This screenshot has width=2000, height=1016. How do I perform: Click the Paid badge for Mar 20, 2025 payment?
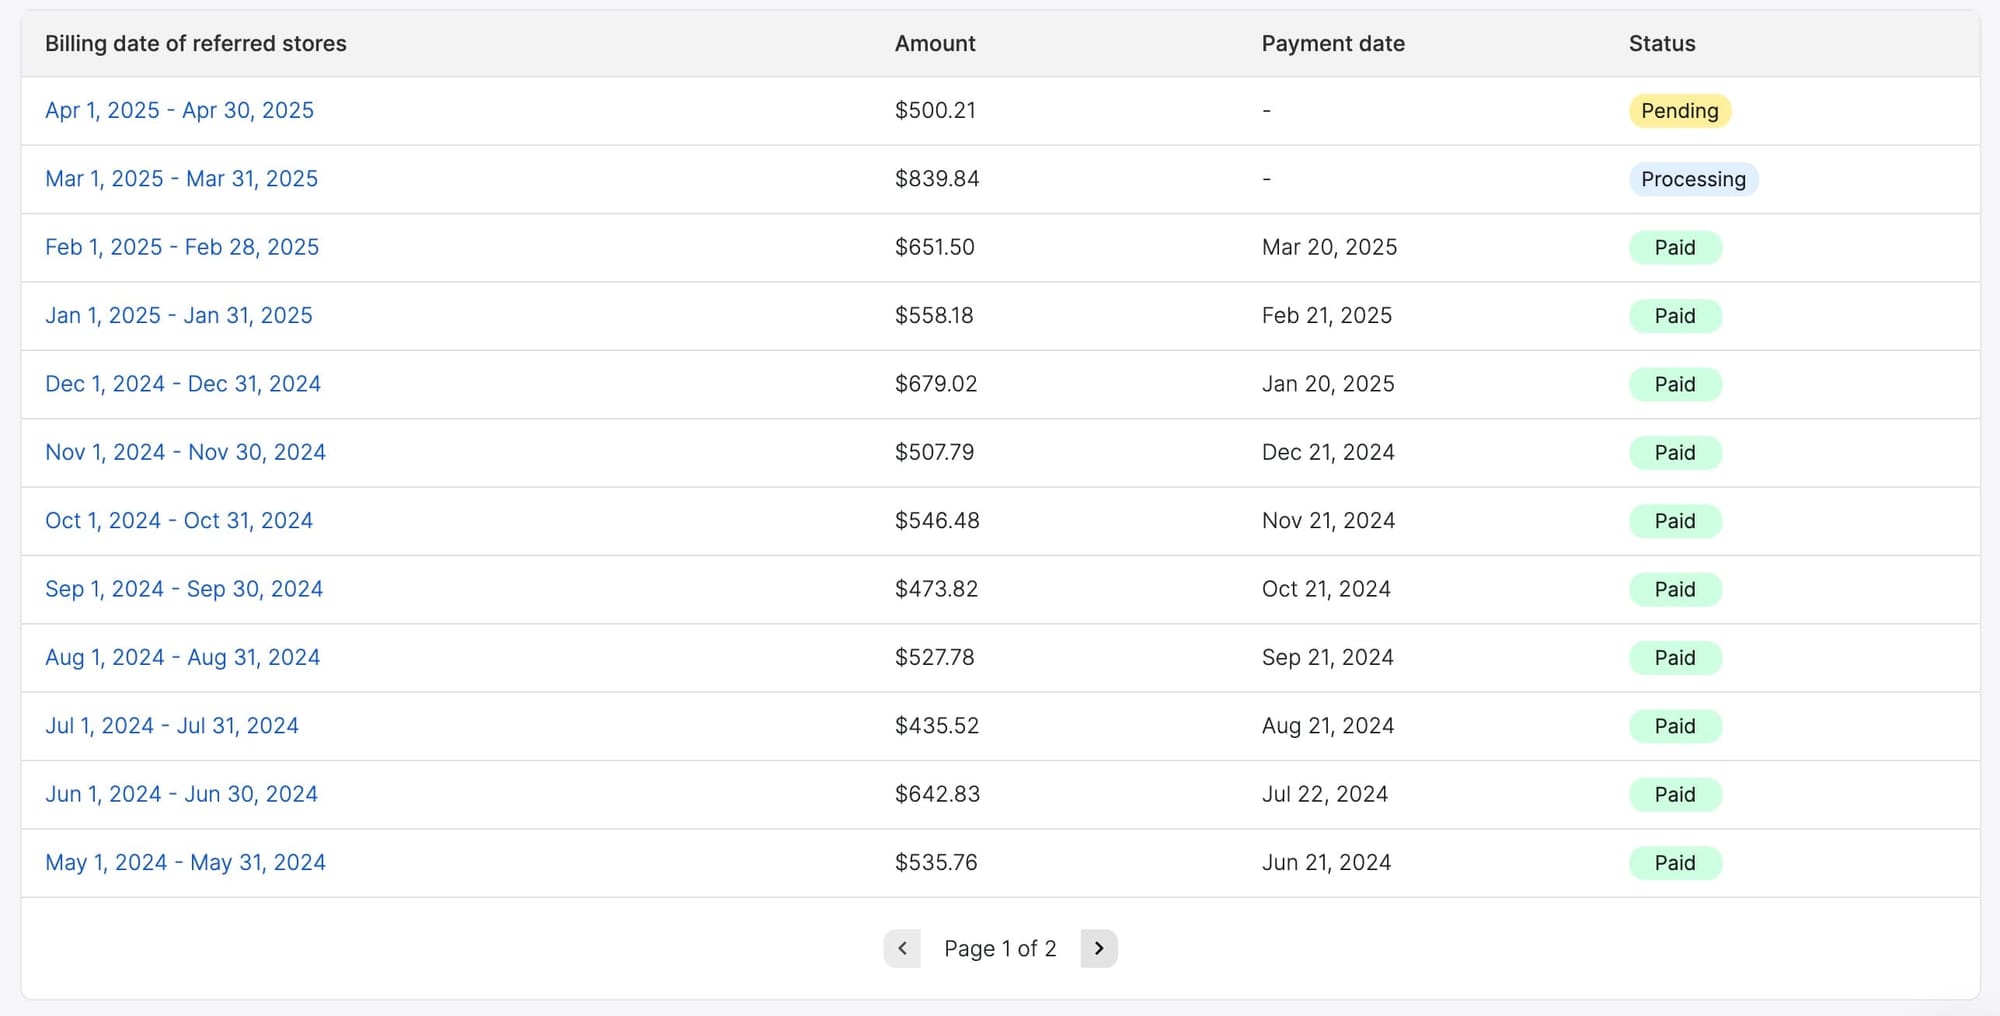1675,248
